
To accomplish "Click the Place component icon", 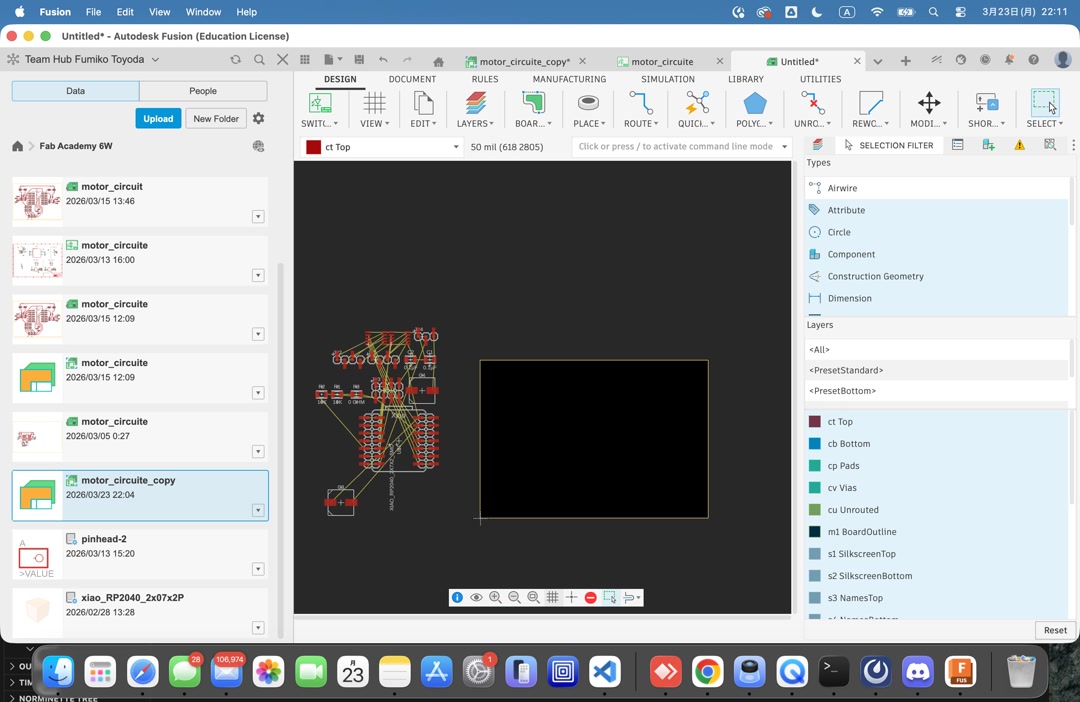I will point(588,103).
